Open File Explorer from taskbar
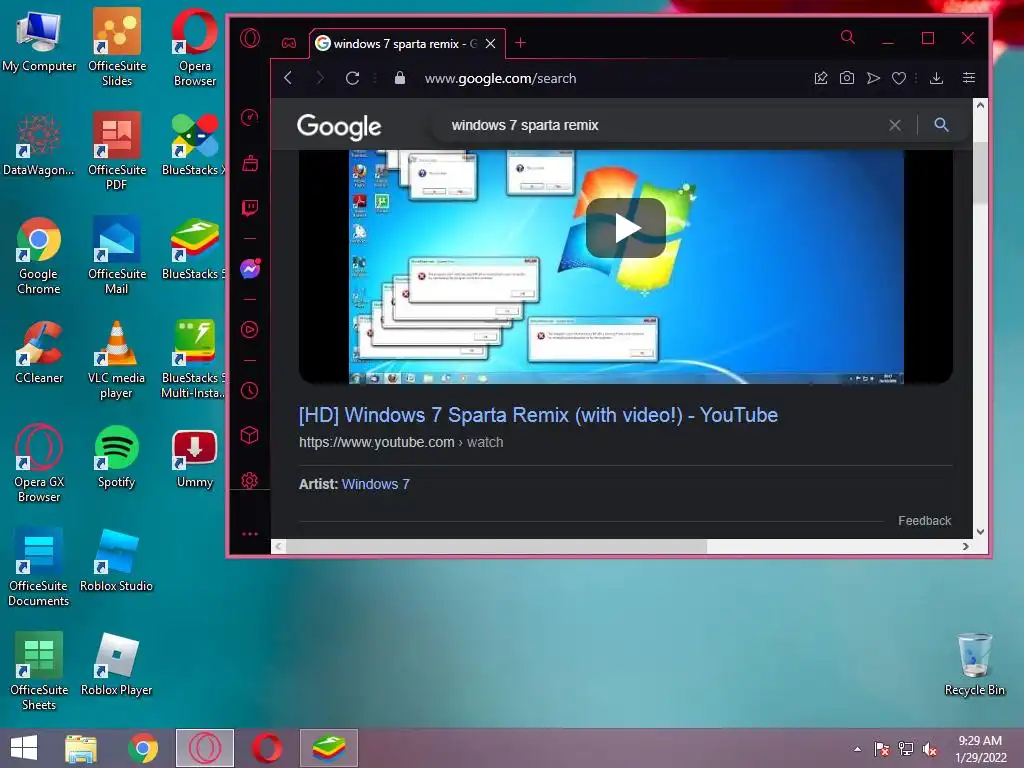 point(81,748)
